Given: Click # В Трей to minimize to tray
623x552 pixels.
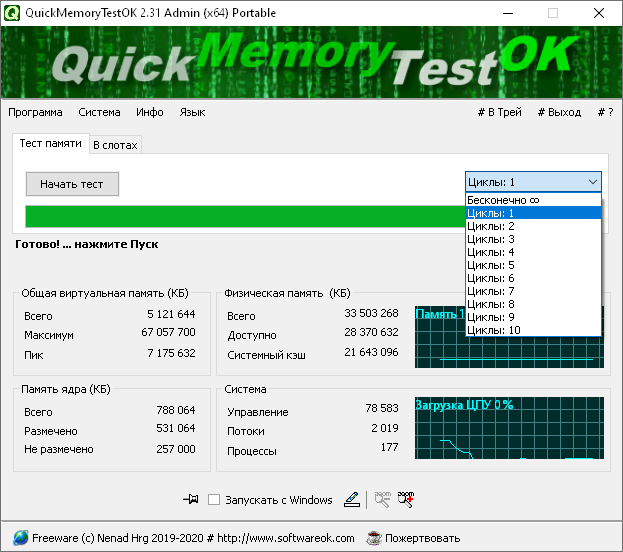Looking at the screenshot, I should pyautogui.click(x=499, y=112).
